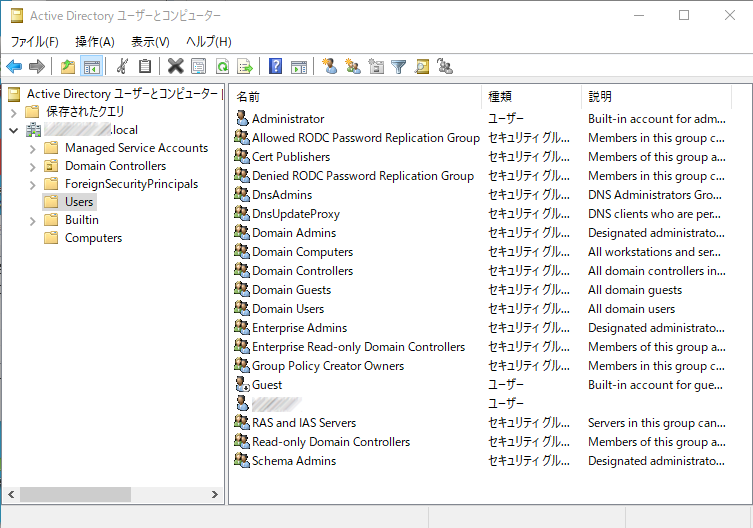Click the Delete X icon
This screenshot has width=753, height=528.
(x=175, y=66)
